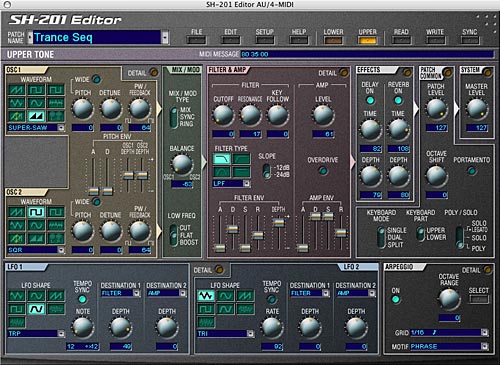Viewport: 500px width, 365px height.
Task: Click the READ button
Action: 401,40
